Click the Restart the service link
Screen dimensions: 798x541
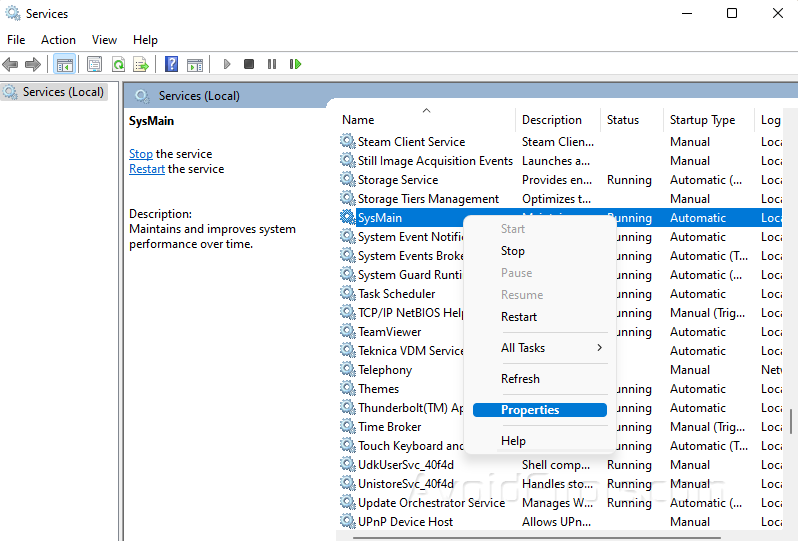pyautogui.click(x=147, y=169)
